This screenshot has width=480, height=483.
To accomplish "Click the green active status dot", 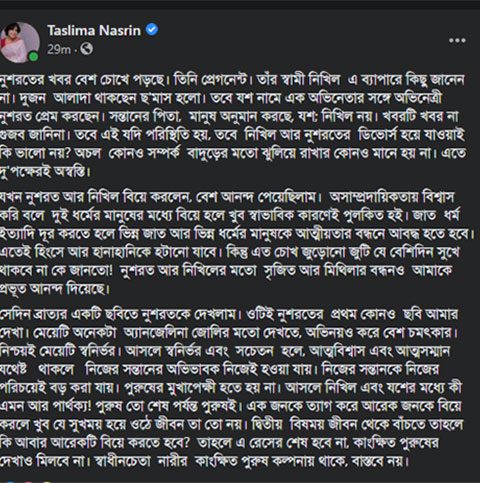I will click(33, 57).
